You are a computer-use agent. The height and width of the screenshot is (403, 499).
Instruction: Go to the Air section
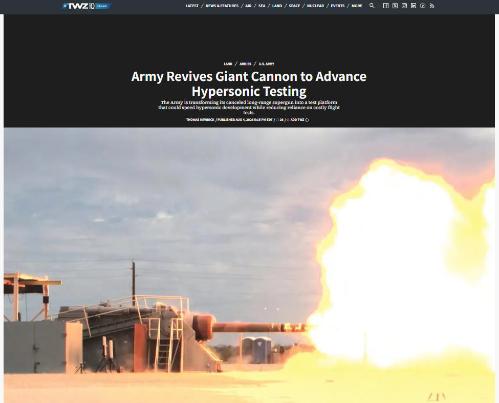248,6
